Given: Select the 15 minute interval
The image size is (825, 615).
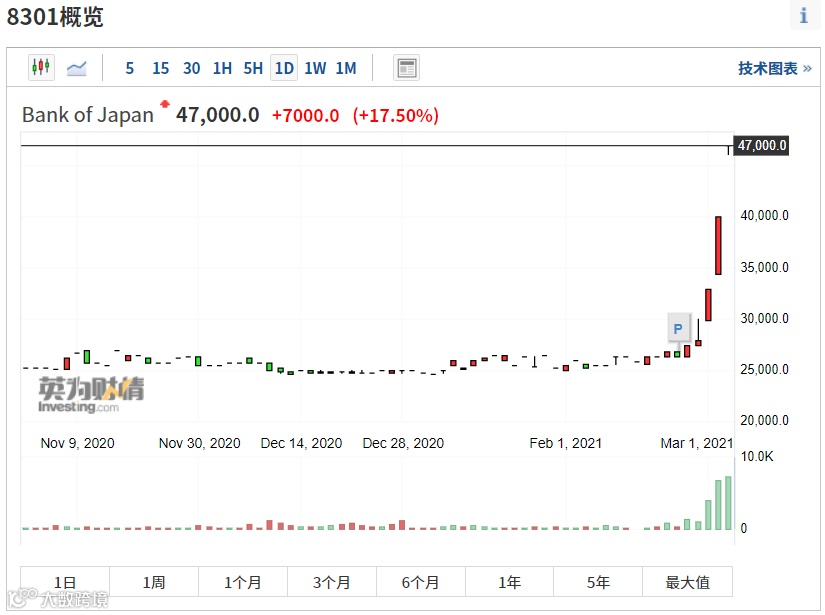Looking at the screenshot, I should (x=160, y=68).
